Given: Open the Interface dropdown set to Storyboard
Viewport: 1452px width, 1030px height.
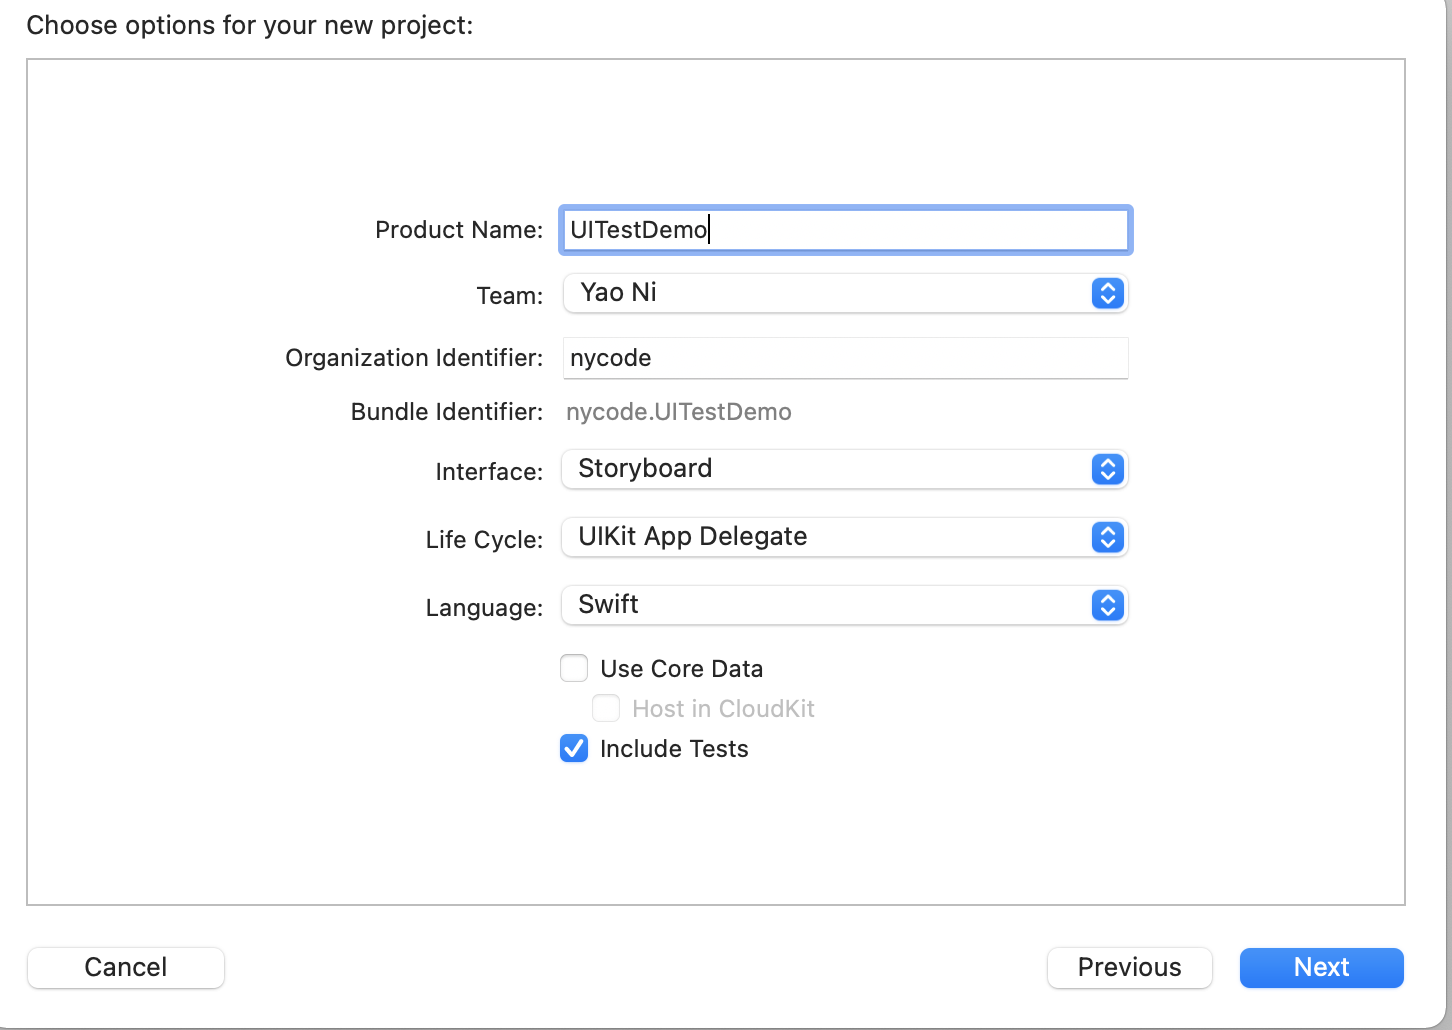Looking at the screenshot, I should click(x=845, y=469).
